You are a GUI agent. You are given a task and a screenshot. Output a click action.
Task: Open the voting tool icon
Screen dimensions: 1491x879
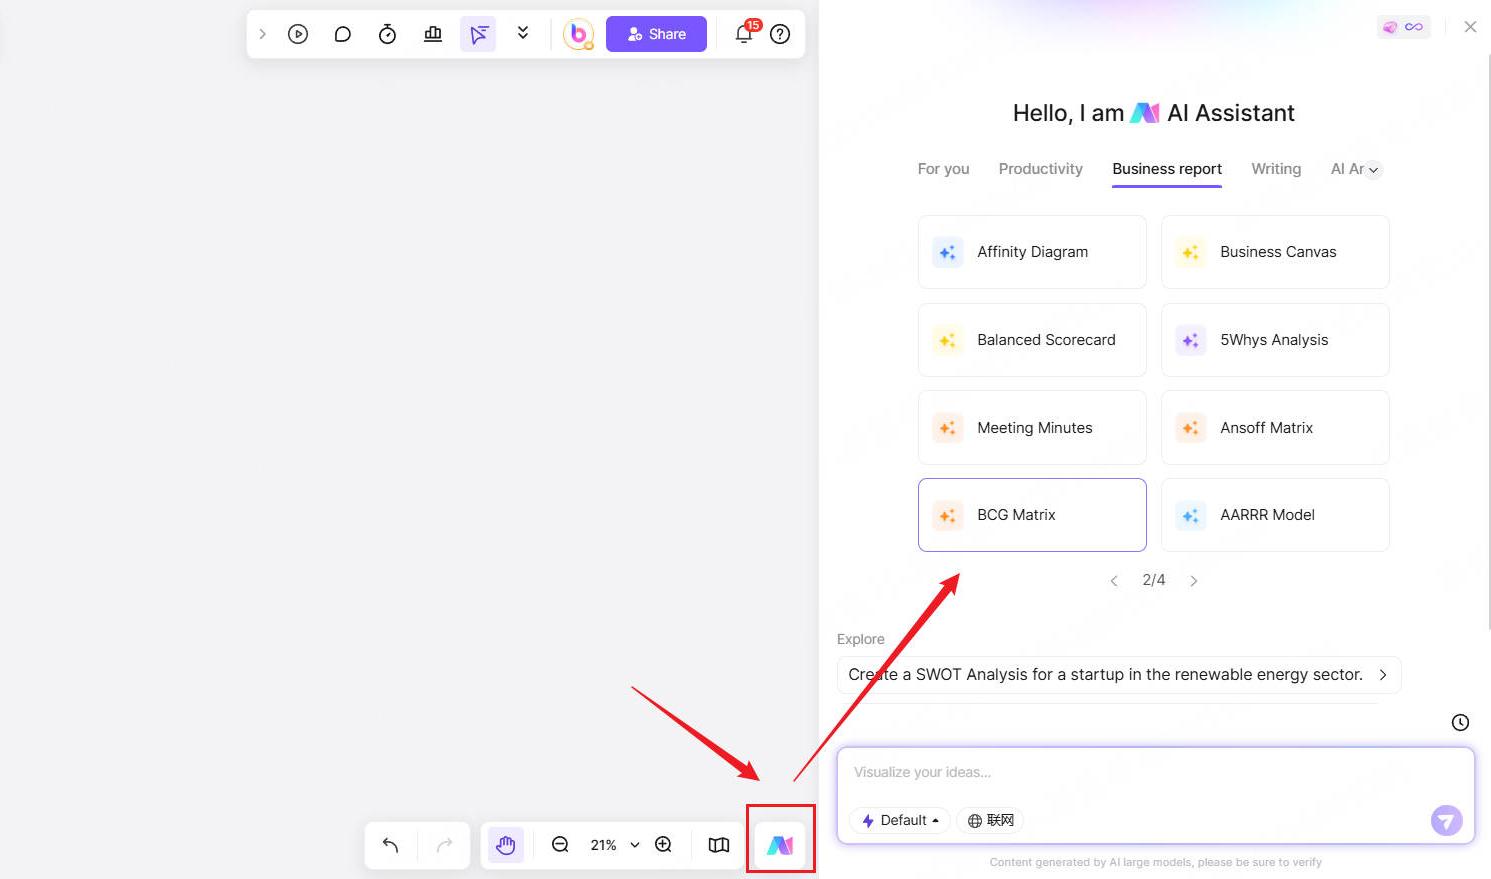pyautogui.click(x=433, y=34)
